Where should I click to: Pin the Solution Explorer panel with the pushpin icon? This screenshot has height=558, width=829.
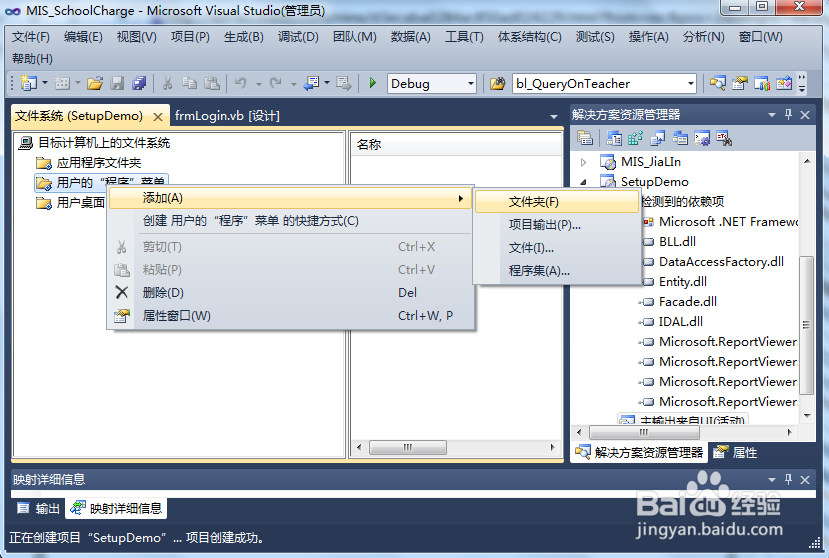tap(788, 114)
